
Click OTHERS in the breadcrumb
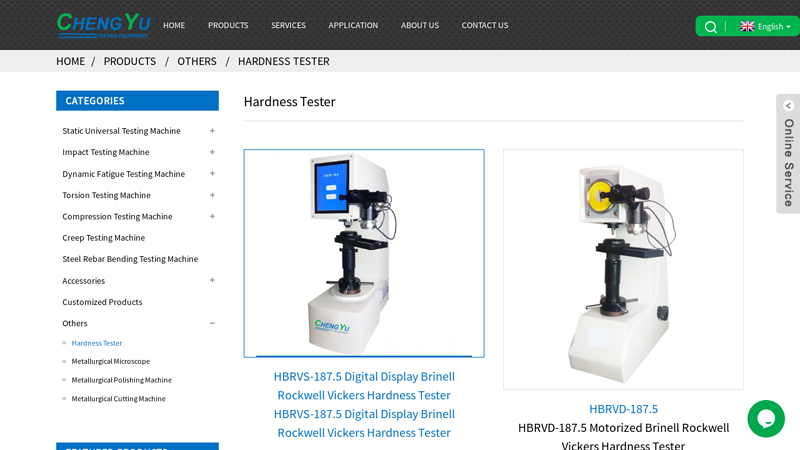(197, 61)
